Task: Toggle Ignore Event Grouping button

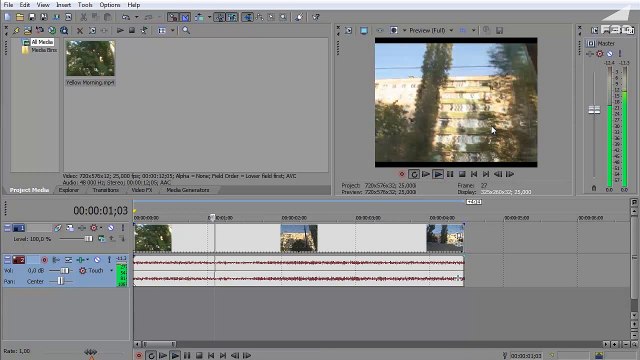Action: 232,17
